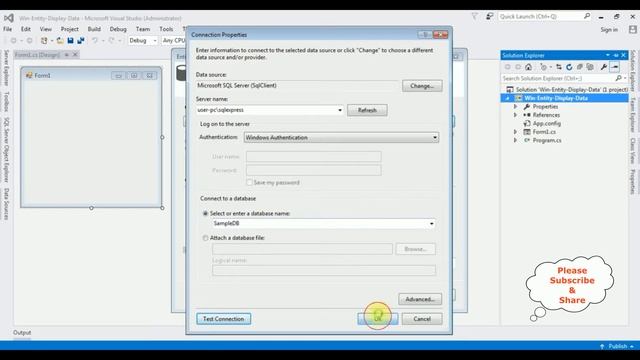Click the Publish icon in status bar
The width and height of the screenshot is (640, 360).
pyautogui.click(x=602, y=346)
